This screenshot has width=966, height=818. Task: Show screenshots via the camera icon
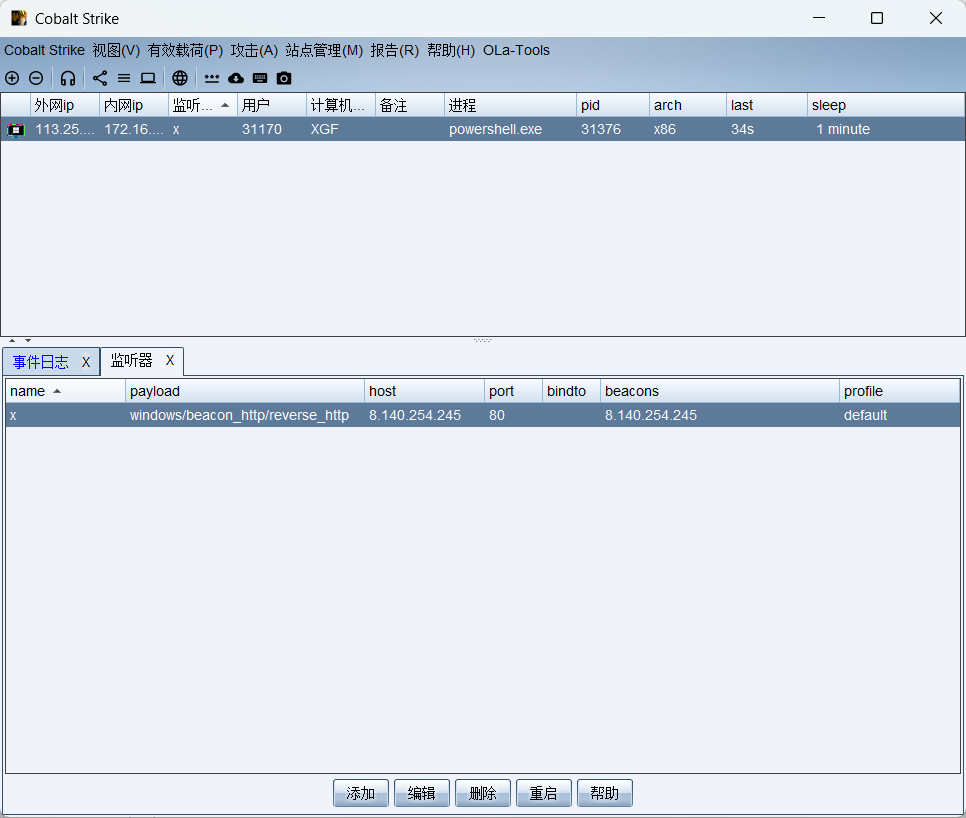click(x=284, y=78)
